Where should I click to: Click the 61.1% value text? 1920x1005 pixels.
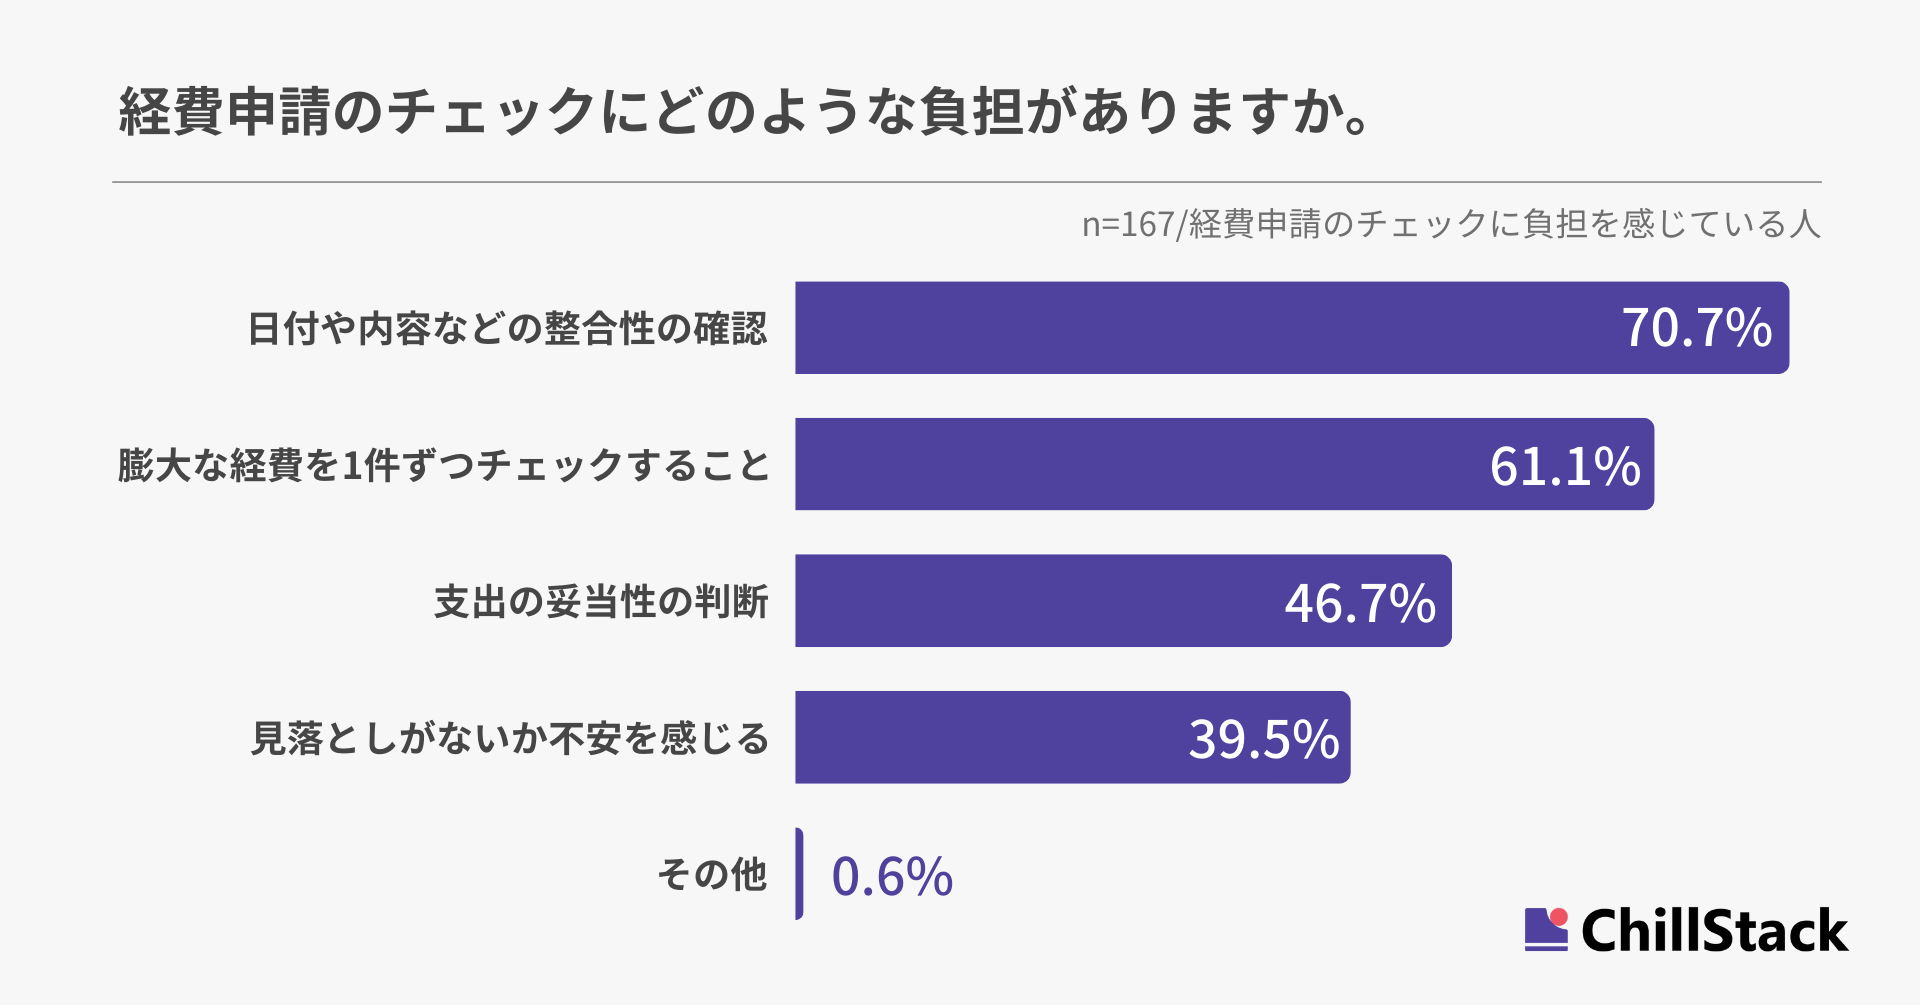point(1565,465)
